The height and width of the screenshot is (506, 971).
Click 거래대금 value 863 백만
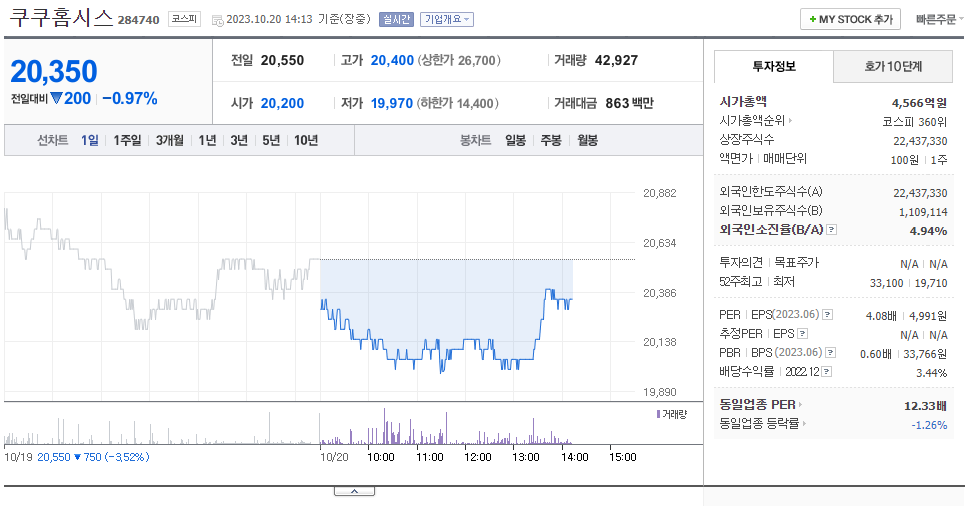pyautogui.click(x=629, y=103)
